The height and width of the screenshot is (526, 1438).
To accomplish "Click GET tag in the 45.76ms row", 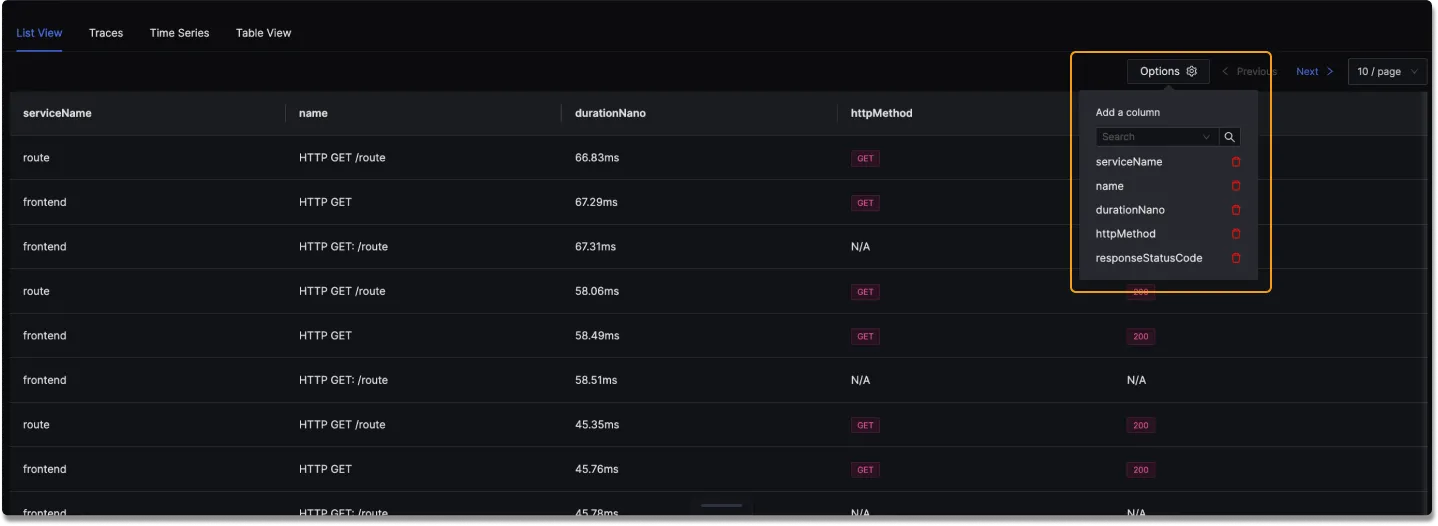I will tap(865, 470).
